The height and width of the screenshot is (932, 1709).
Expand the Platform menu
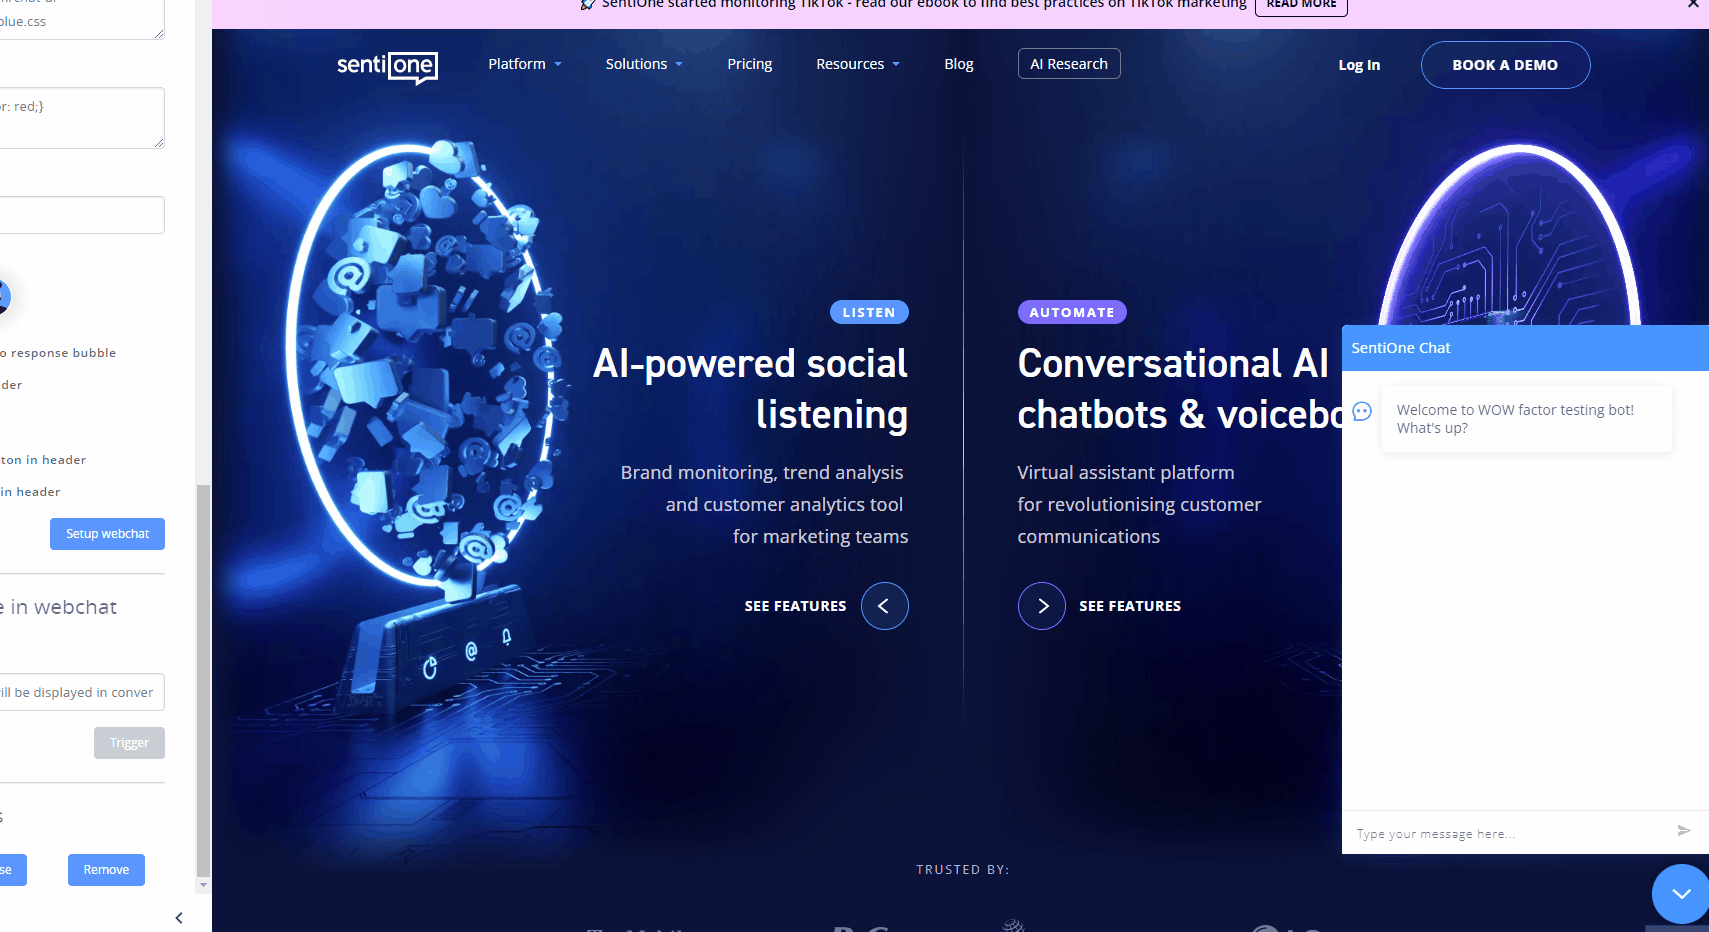525,64
